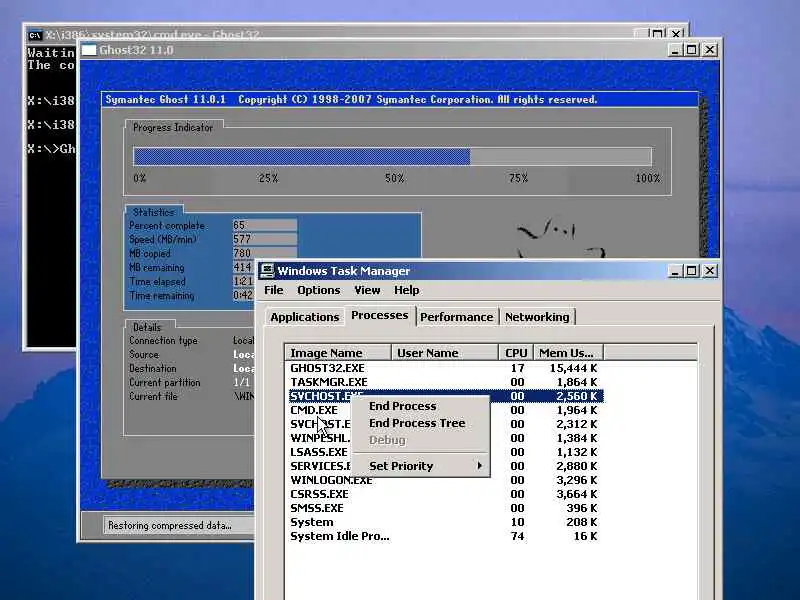The height and width of the screenshot is (600, 800).
Task: Click the Task Manager title bar icon
Action: coord(267,271)
